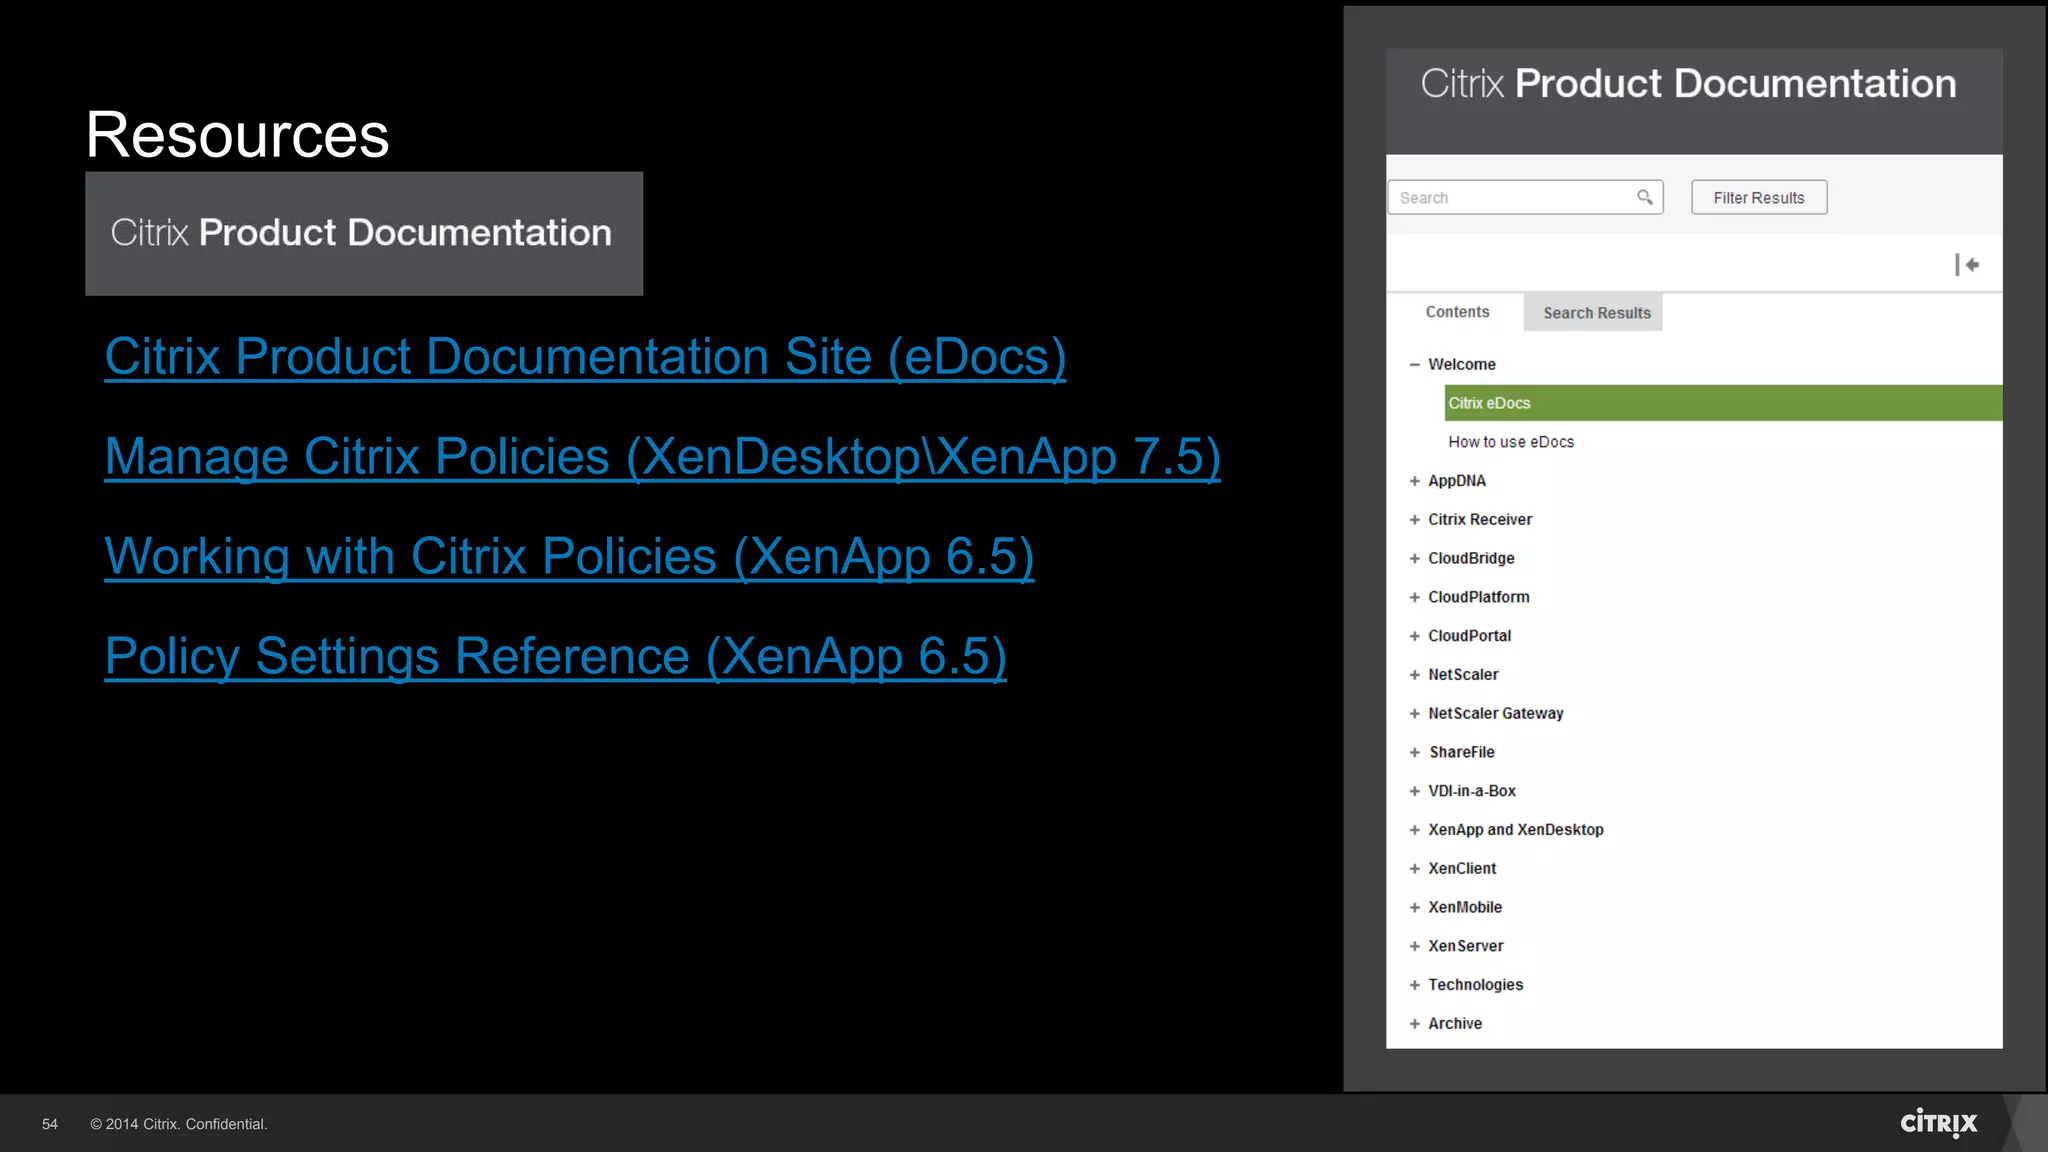2048x1152 pixels.
Task: Open Manage Citrix Policies 7.5 link
Action: (x=662, y=457)
